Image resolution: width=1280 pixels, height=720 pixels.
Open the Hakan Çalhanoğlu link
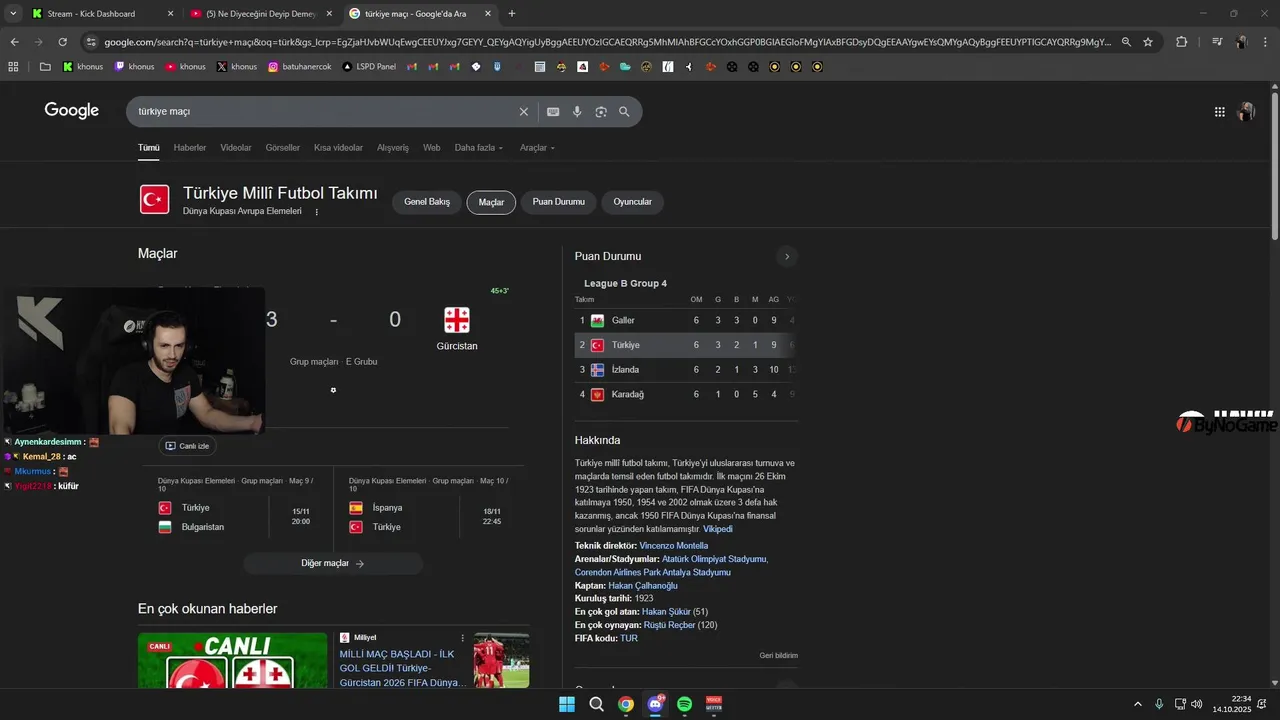point(643,585)
